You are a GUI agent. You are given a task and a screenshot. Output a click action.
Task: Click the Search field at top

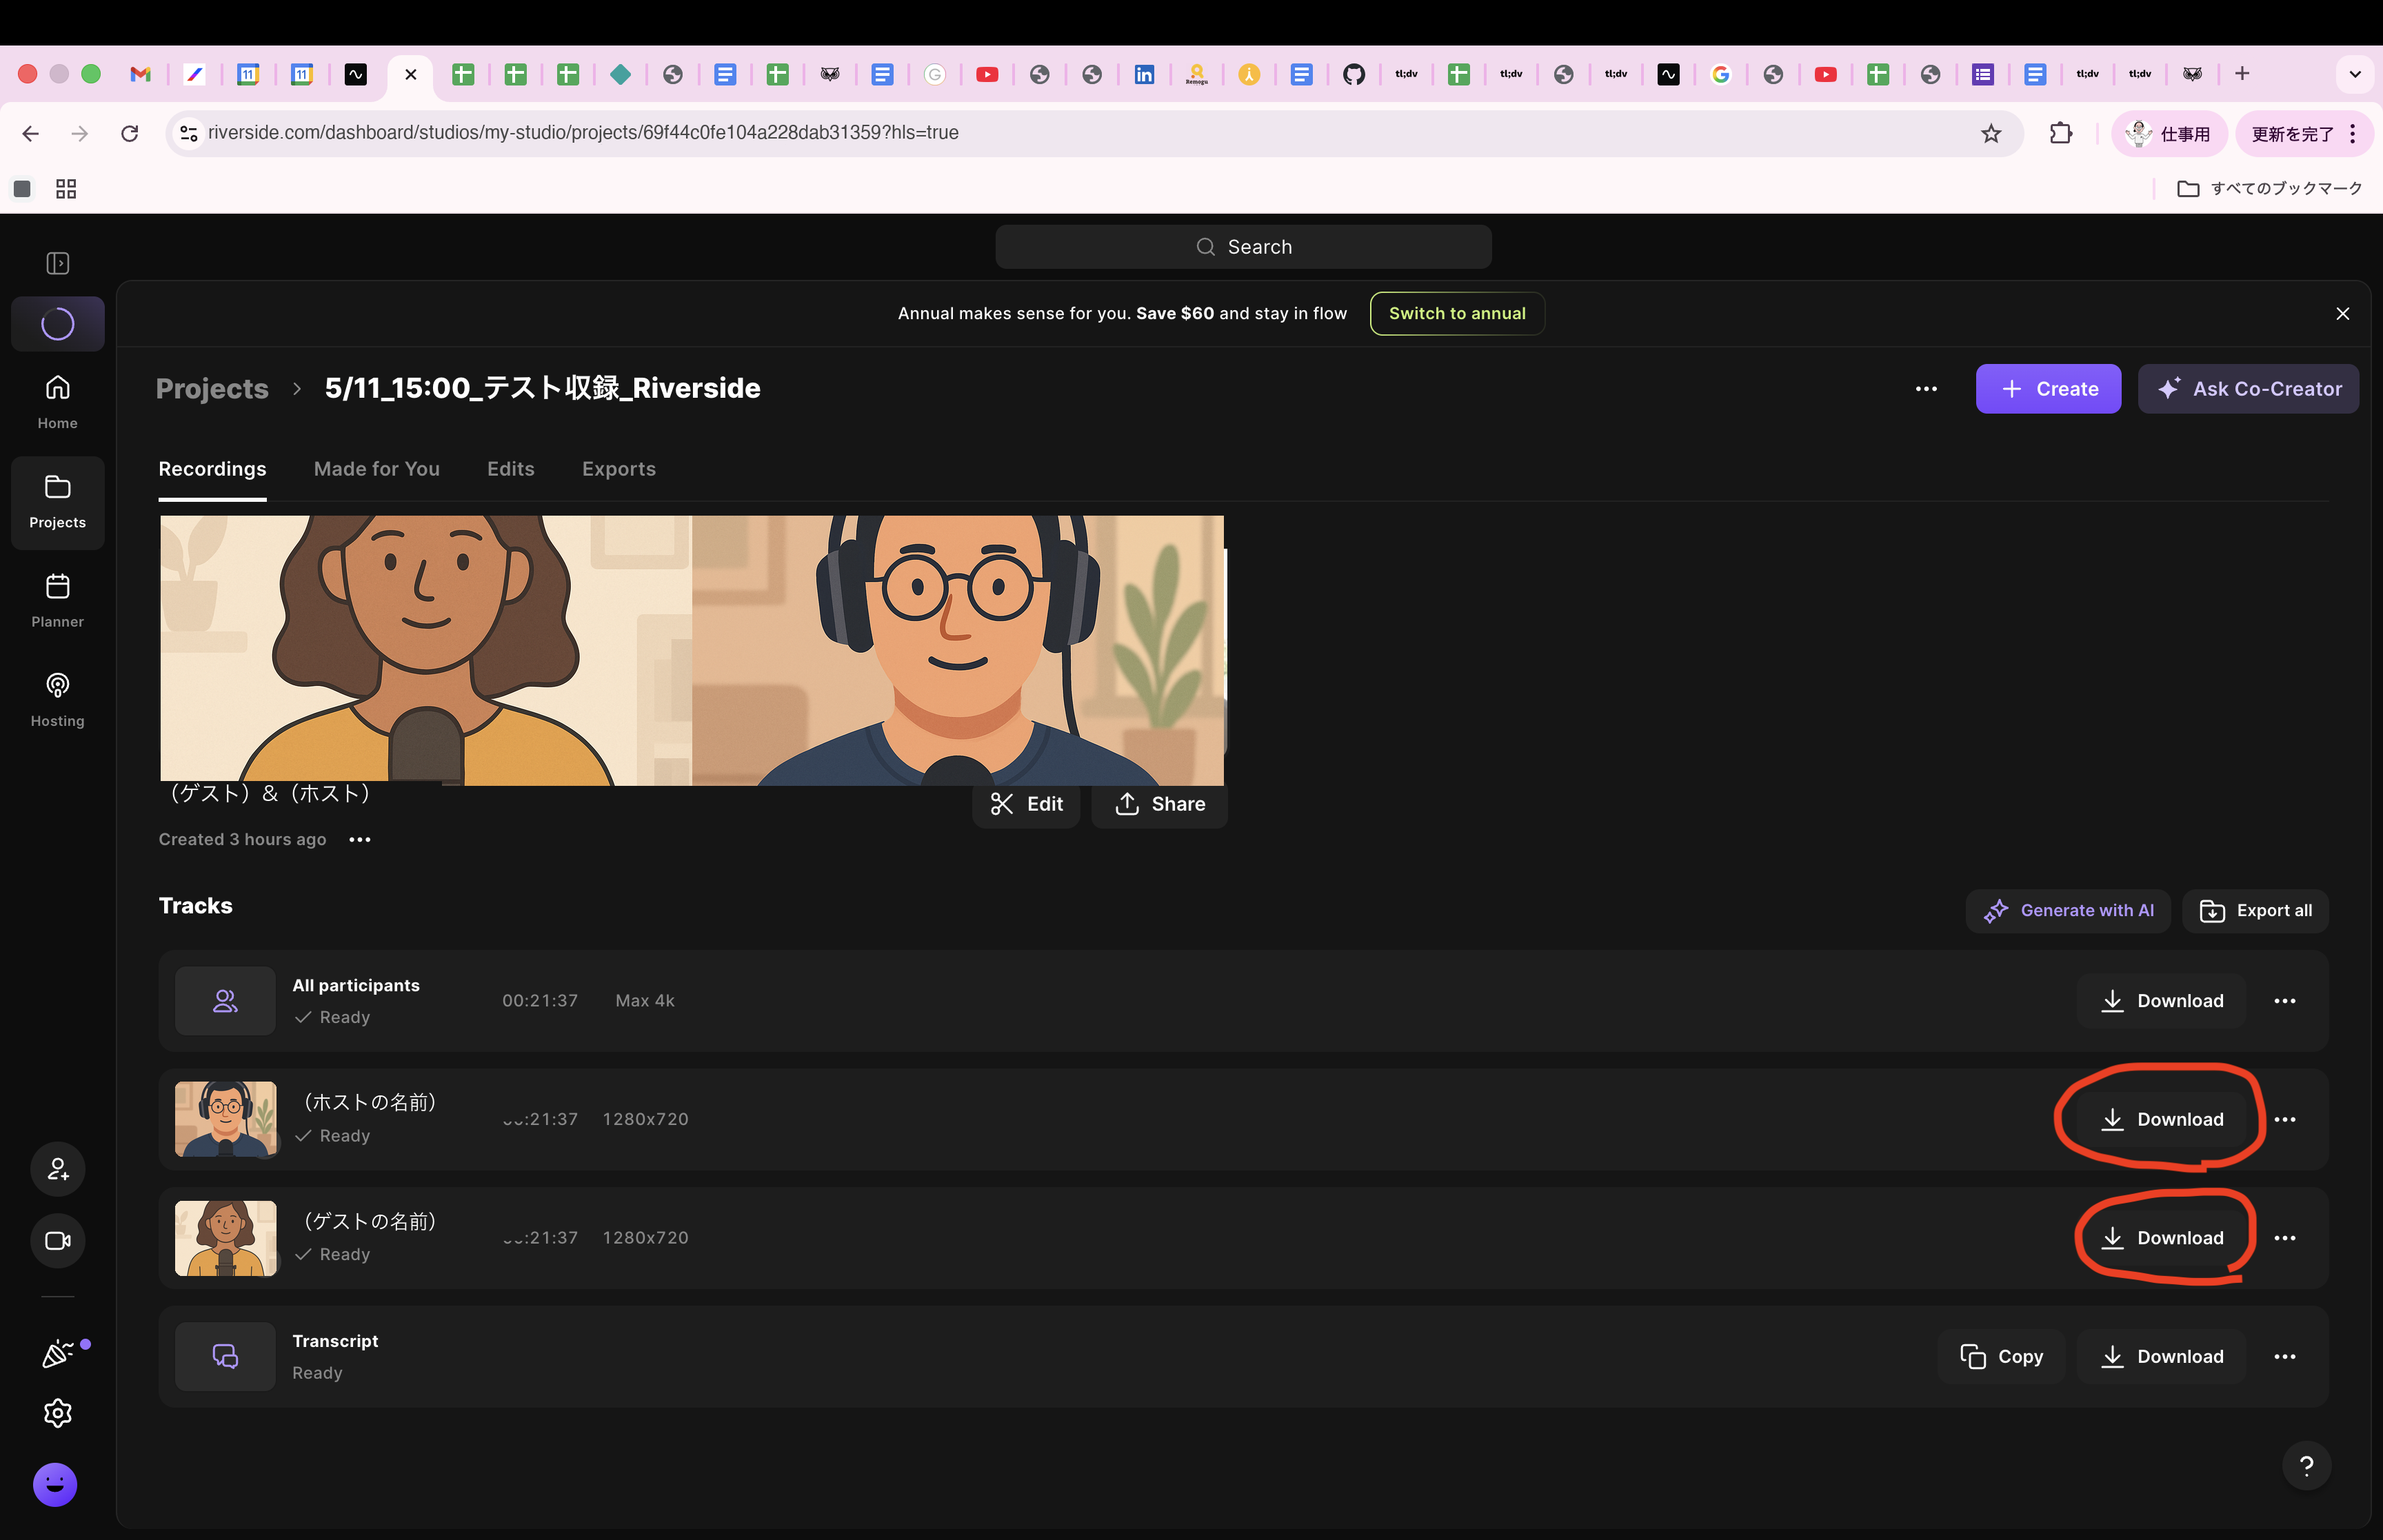[1243, 247]
